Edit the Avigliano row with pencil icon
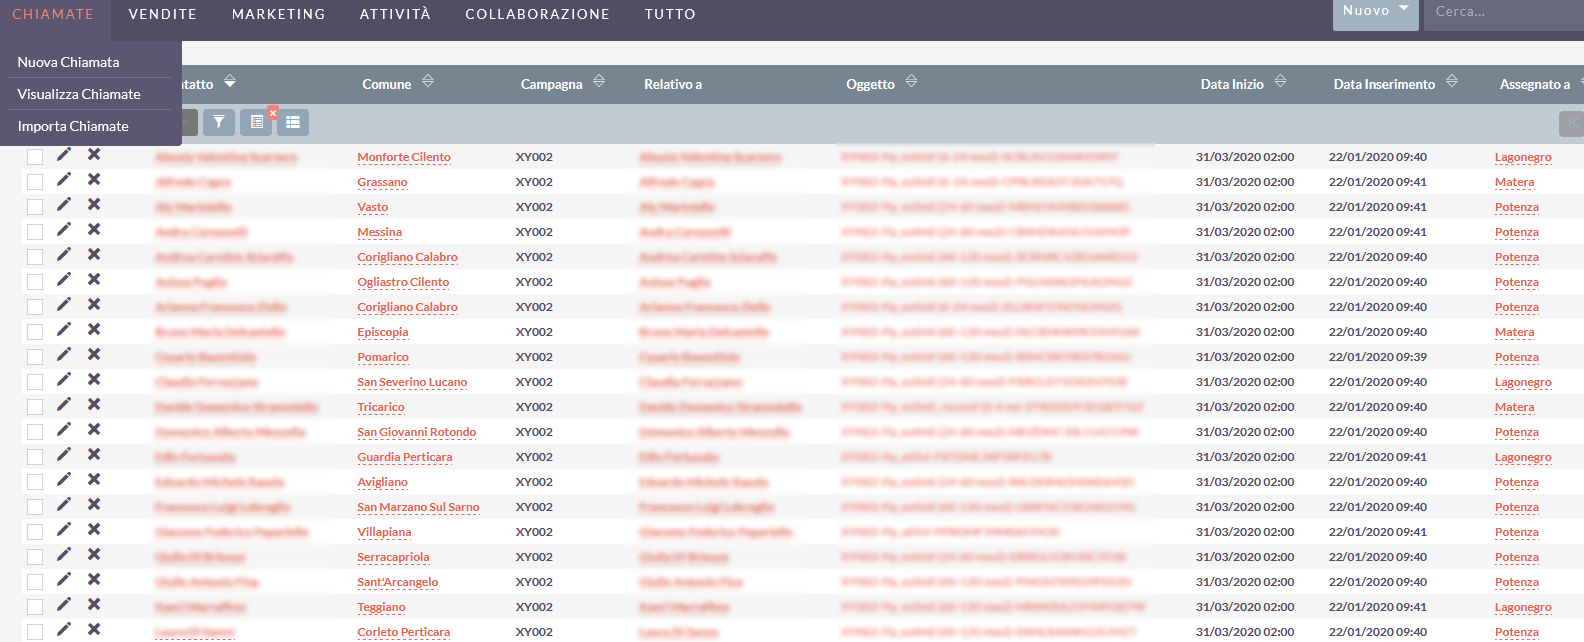This screenshot has height=642, width=1584. click(64, 479)
